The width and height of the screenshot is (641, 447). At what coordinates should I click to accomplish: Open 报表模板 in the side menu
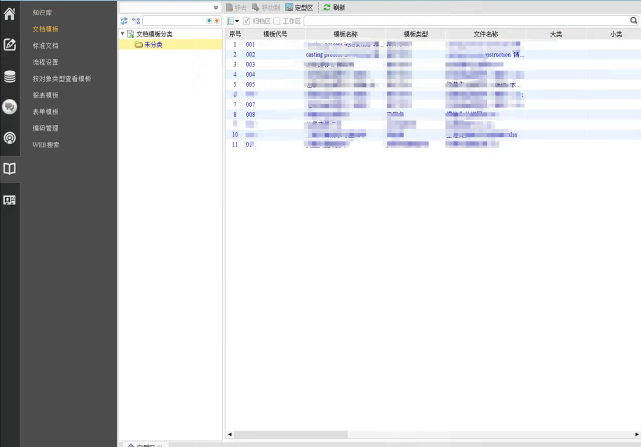(x=45, y=95)
